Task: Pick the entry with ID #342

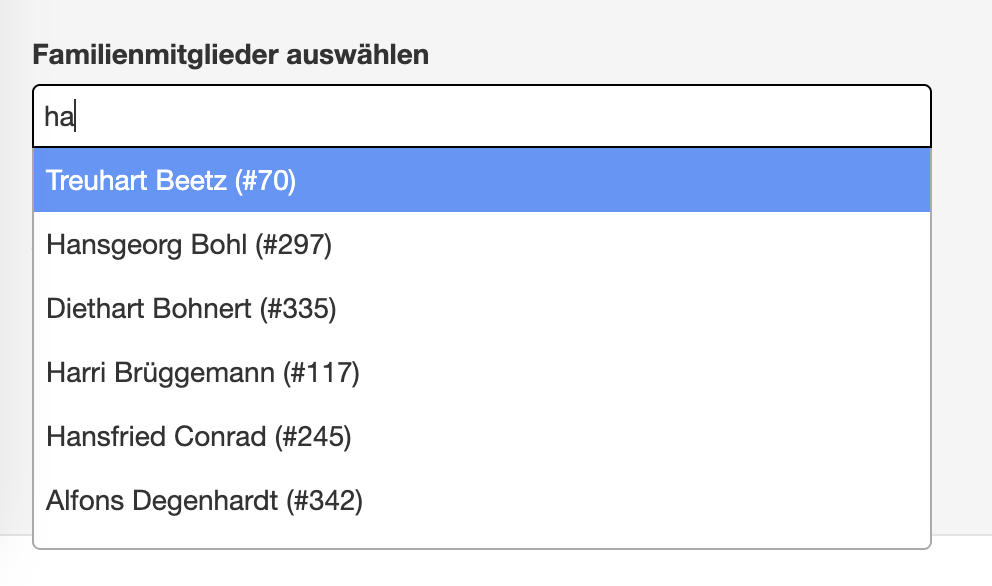Action: [x=204, y=500]
